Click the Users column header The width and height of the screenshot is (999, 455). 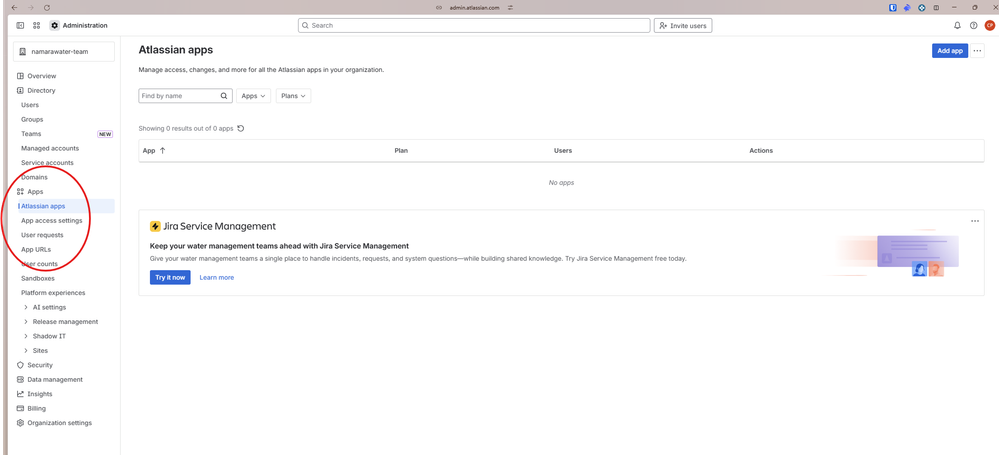point(563,150)
